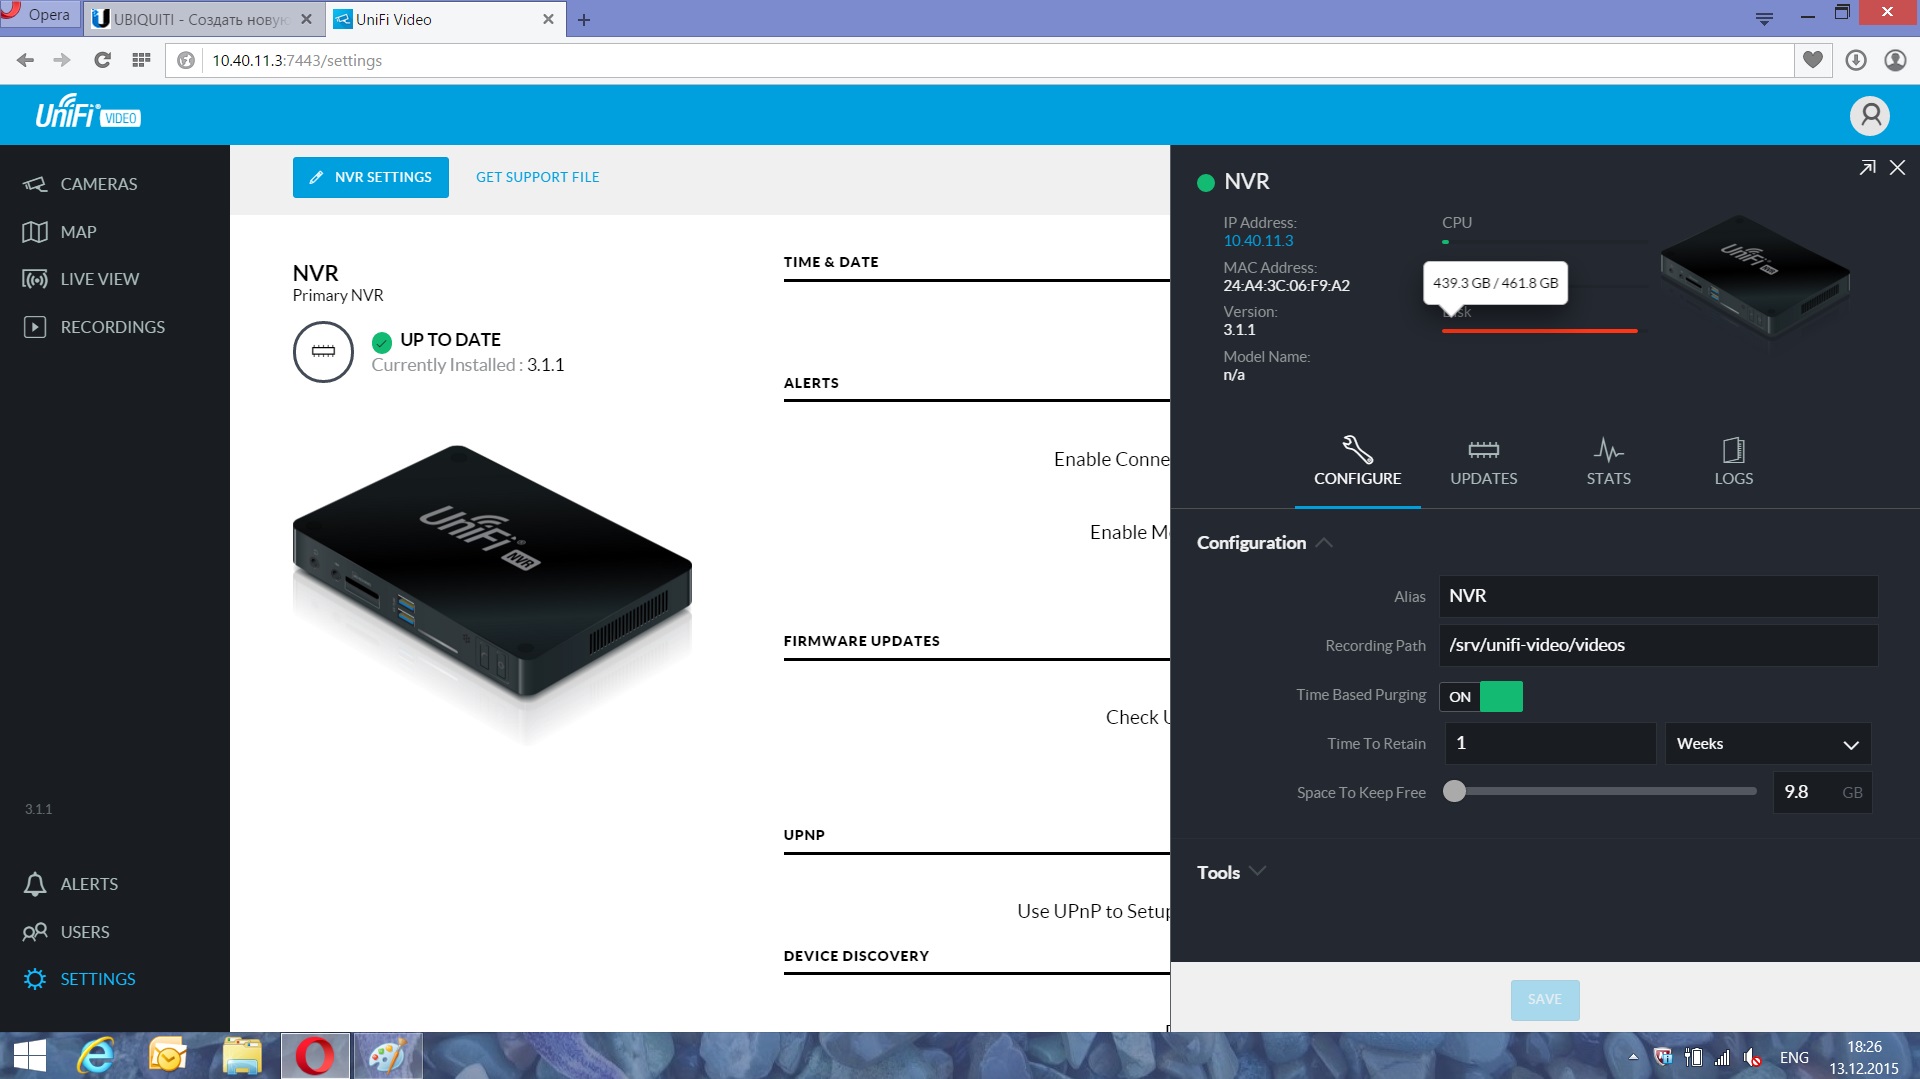This screenshot has height=1079, width=1920.
Task: Open File Explorer from taskbar
Action: (x=241, y=1056)
